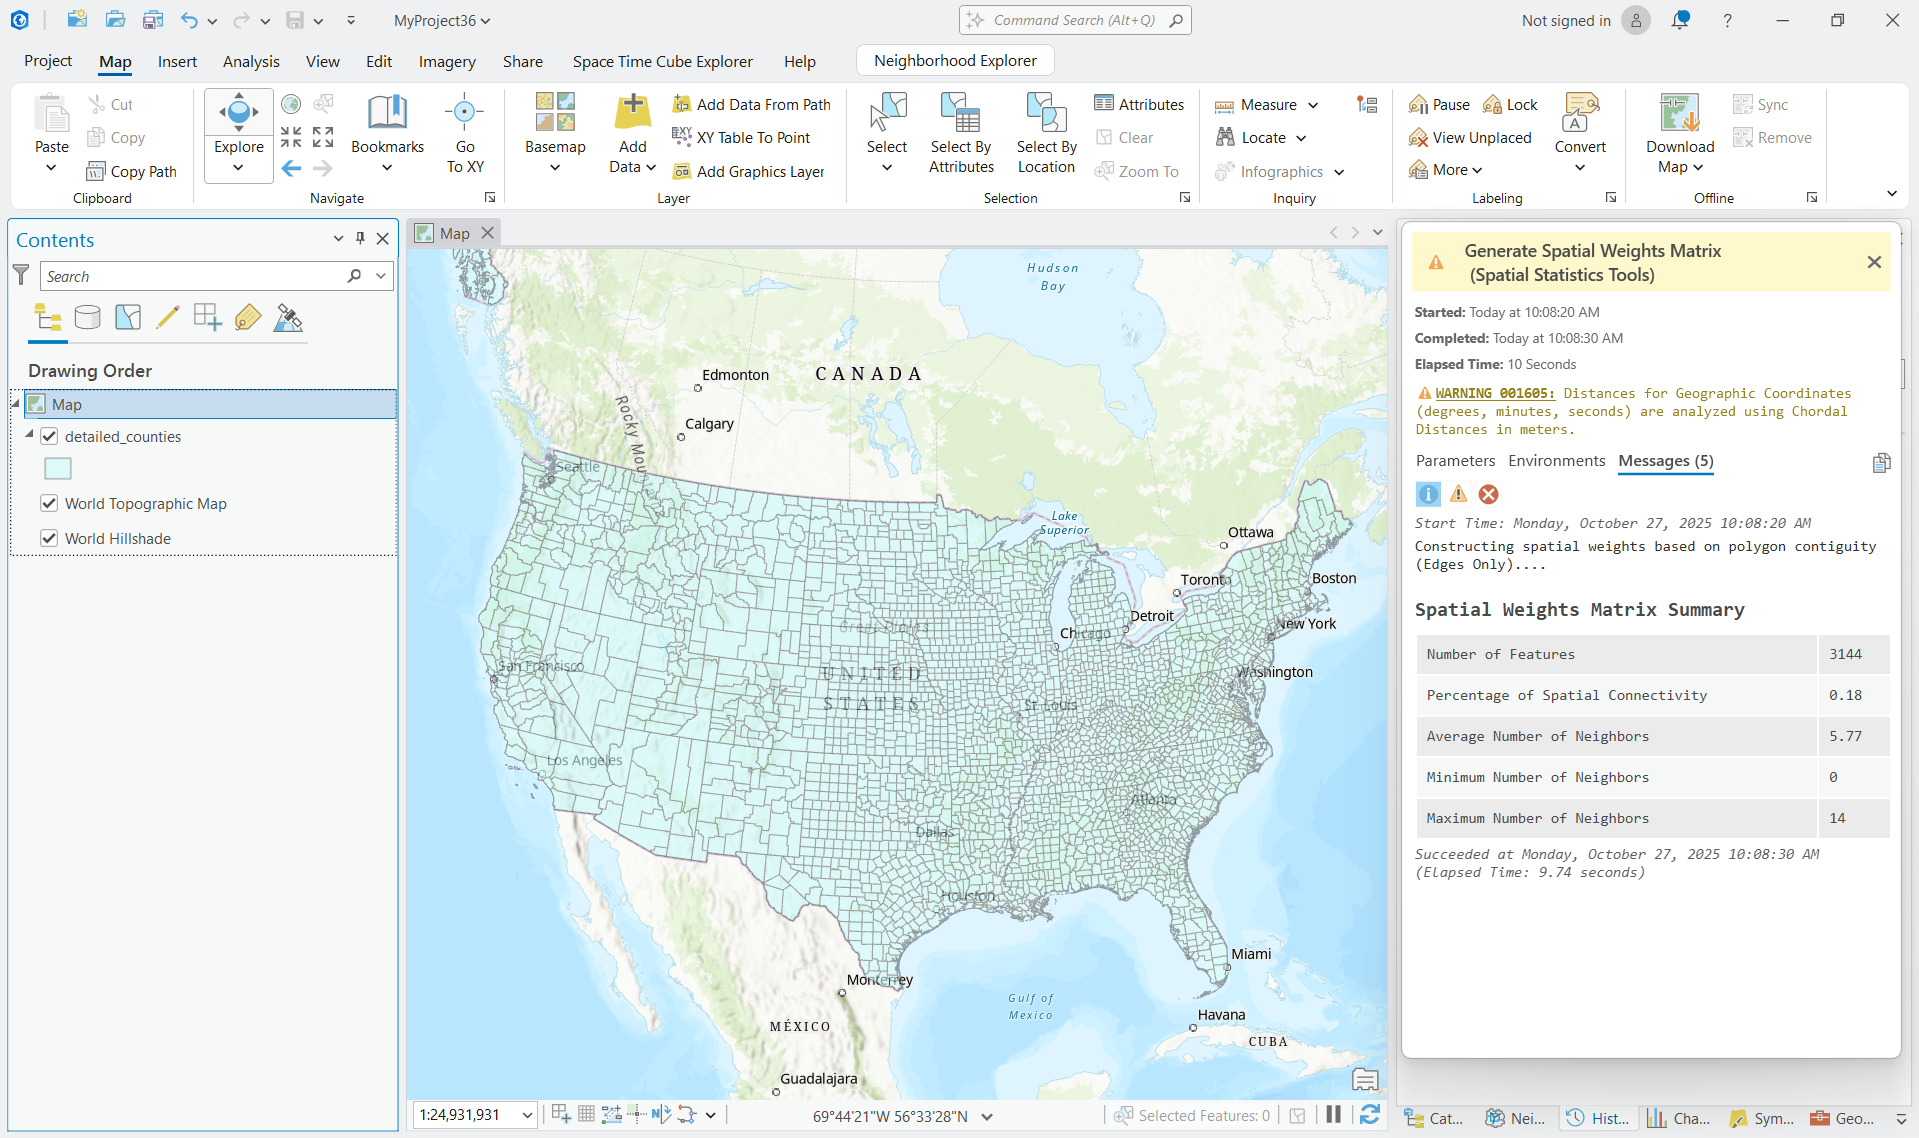The image size is (1919, 1138).
Task: Click View Unplaced labels tool
Action: click(x=1469, y=137)
